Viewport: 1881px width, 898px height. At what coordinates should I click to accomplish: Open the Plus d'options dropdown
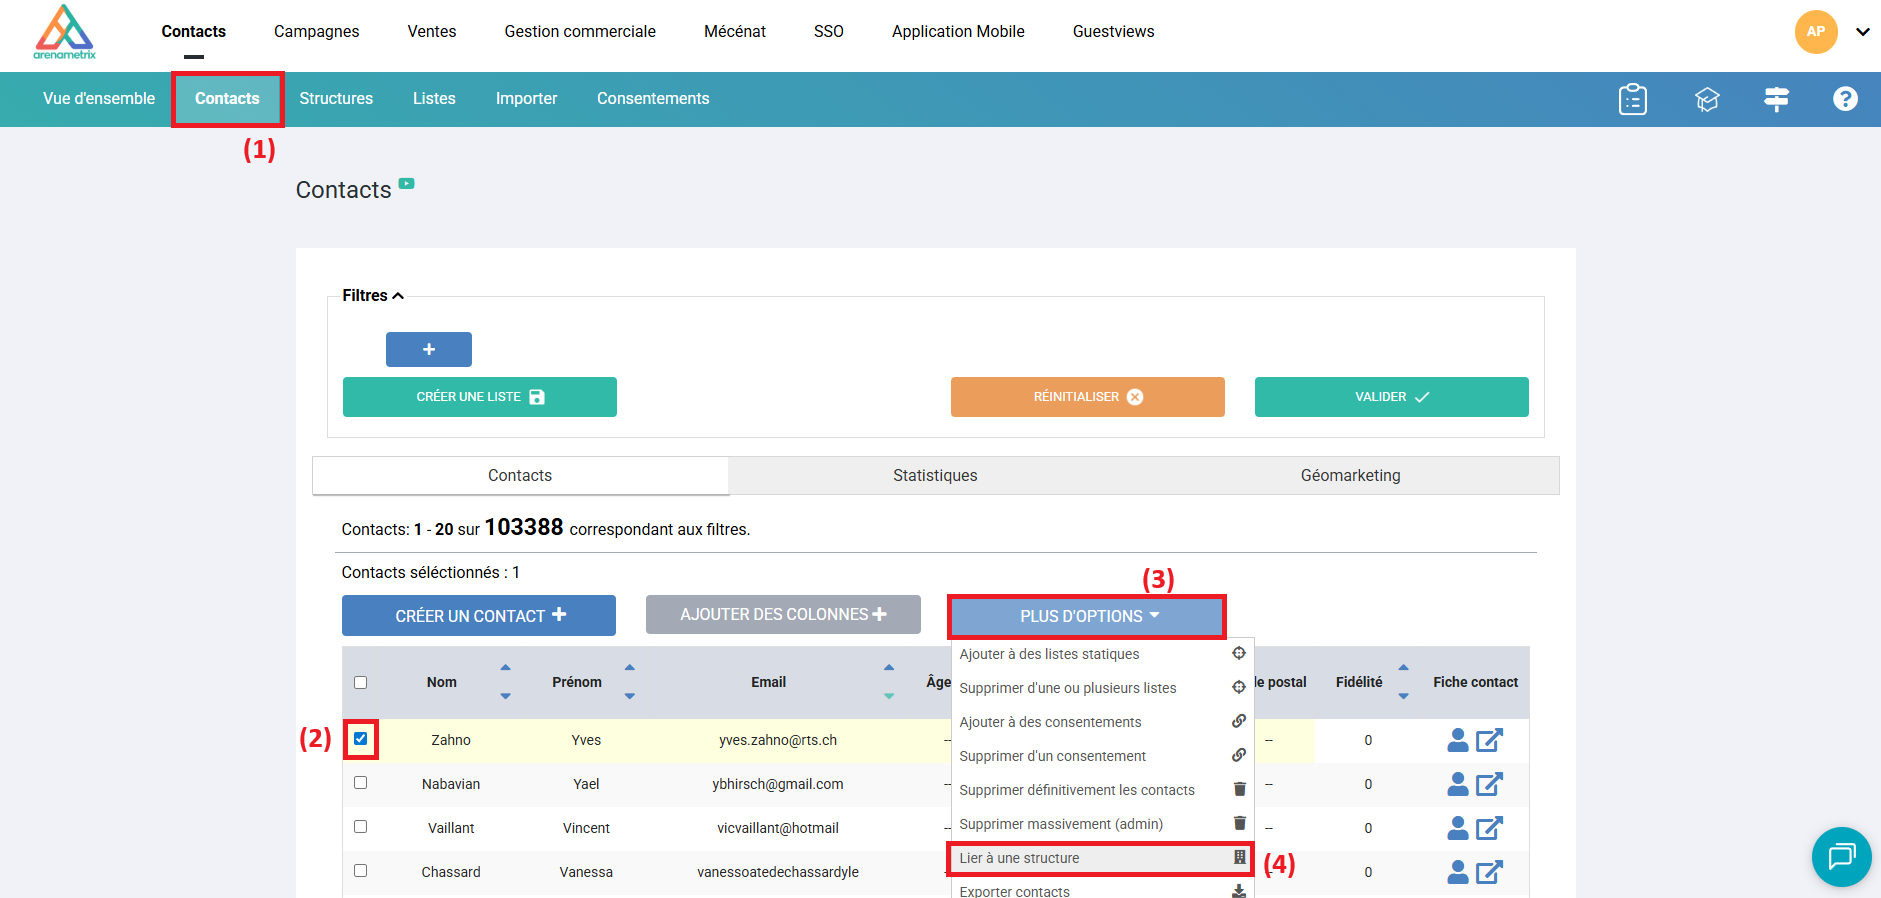coord(1087,616)
